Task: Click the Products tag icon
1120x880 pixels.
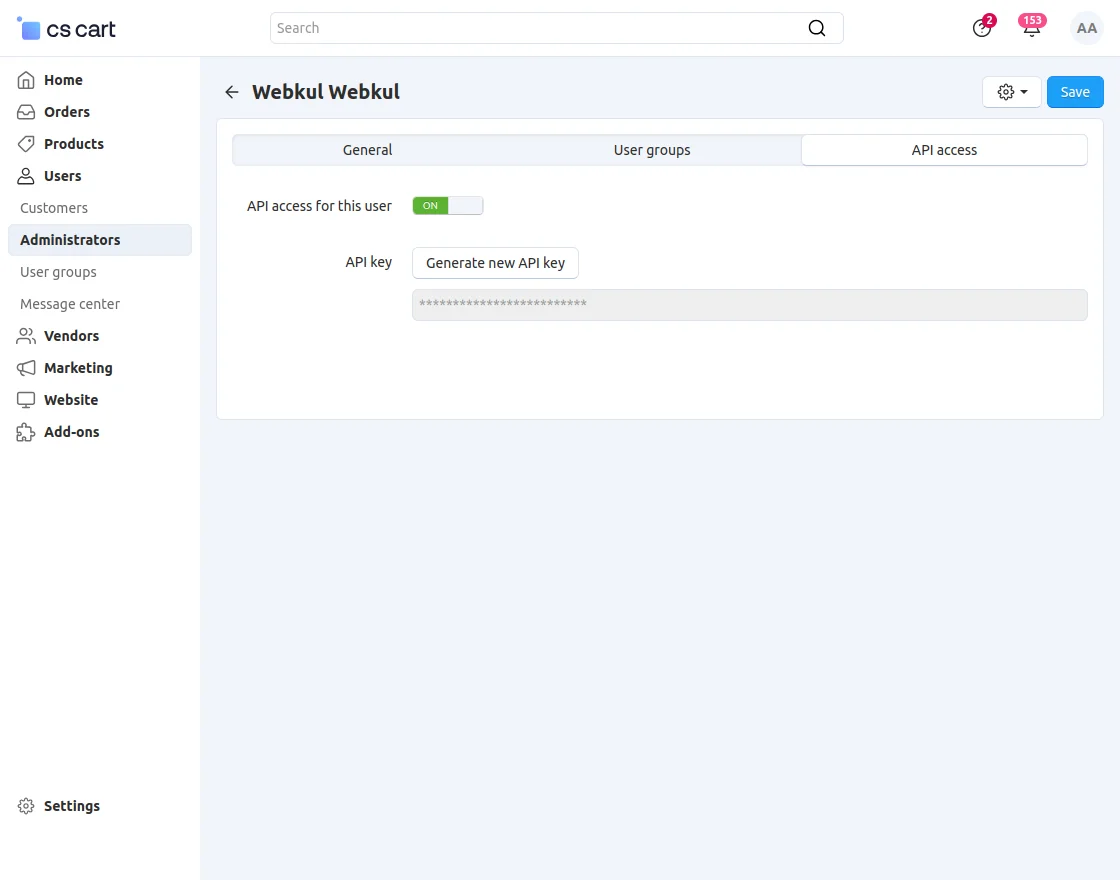Action: [x=26, y=144]
